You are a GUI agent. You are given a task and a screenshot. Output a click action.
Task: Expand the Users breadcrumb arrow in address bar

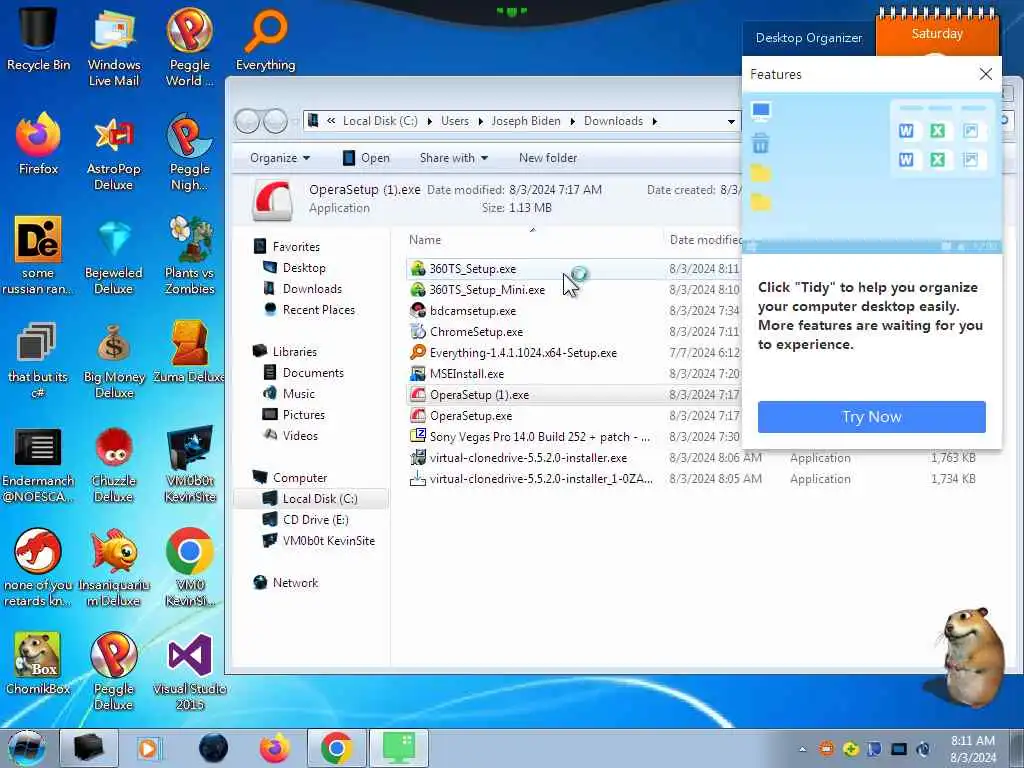pyautogui.click(x=480, y=121)
